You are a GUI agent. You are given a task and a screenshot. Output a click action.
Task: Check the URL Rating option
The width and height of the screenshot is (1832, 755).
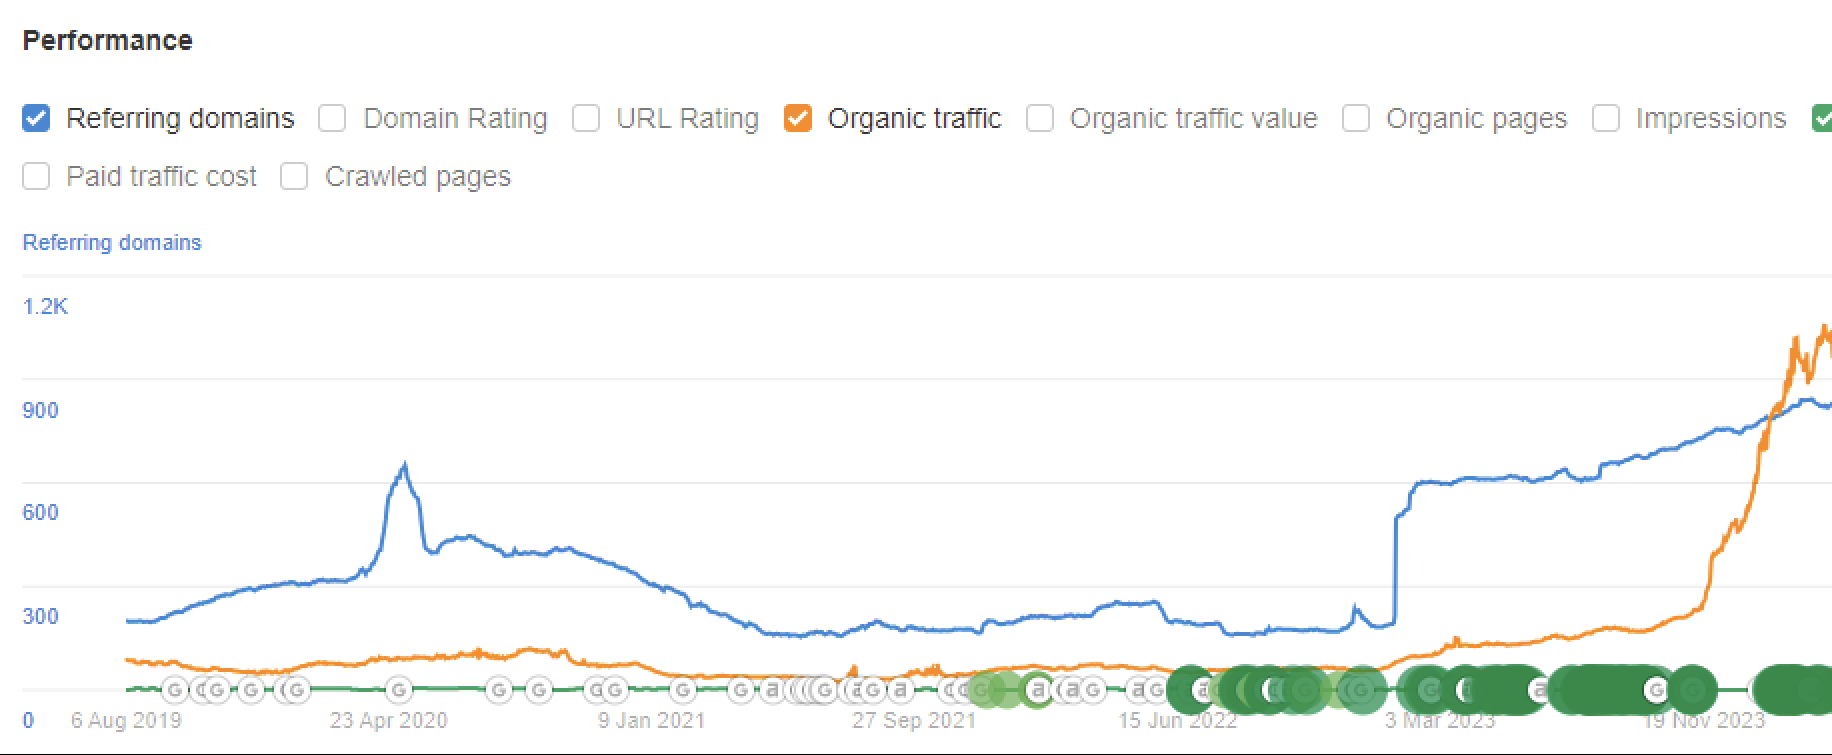[585, 118]
